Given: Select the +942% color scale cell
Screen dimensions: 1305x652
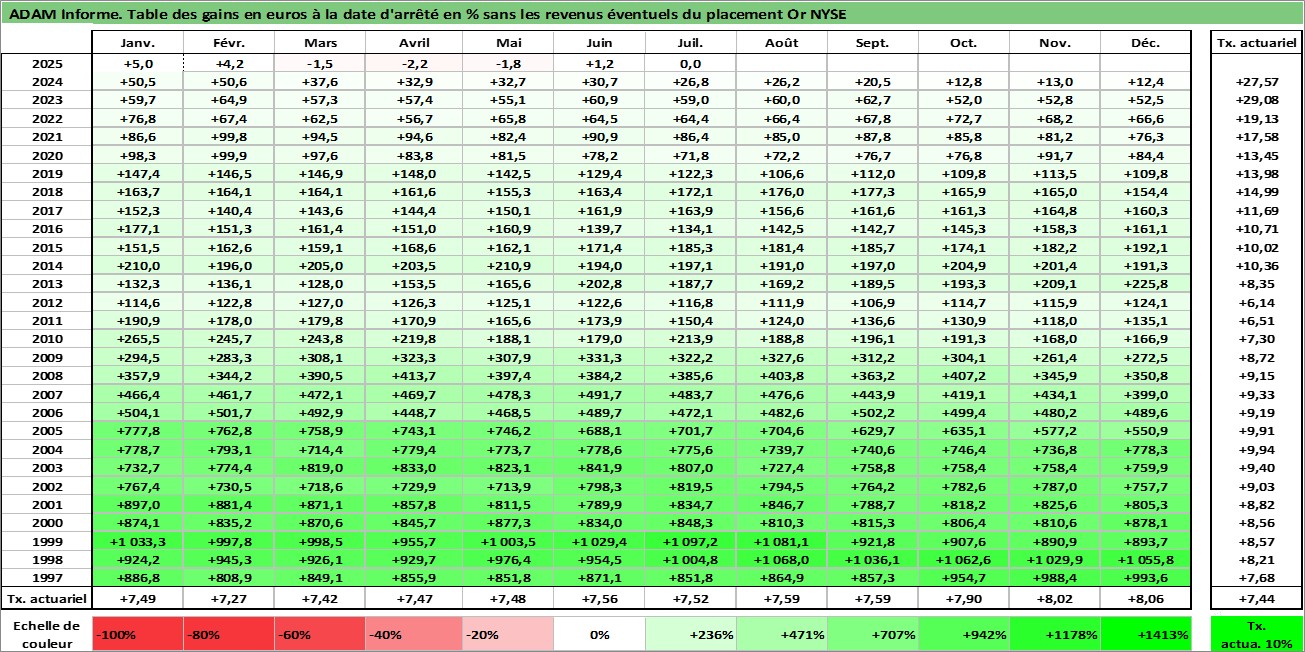Looking at the screenshot, I should [964, 634].
